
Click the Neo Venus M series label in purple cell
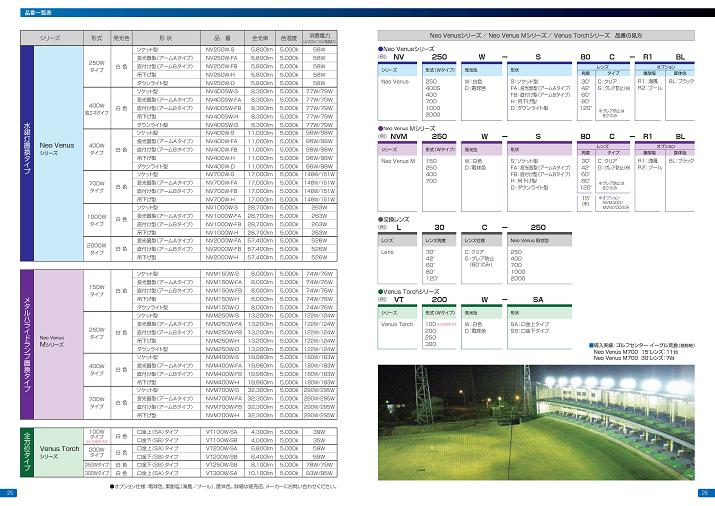52,341
